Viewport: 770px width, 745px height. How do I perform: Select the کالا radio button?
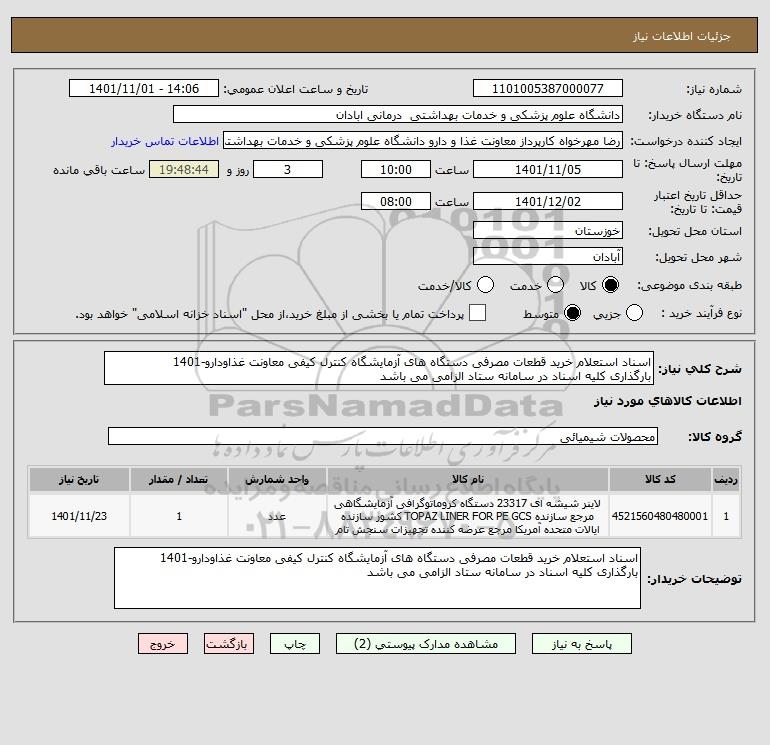pos(610,285)
